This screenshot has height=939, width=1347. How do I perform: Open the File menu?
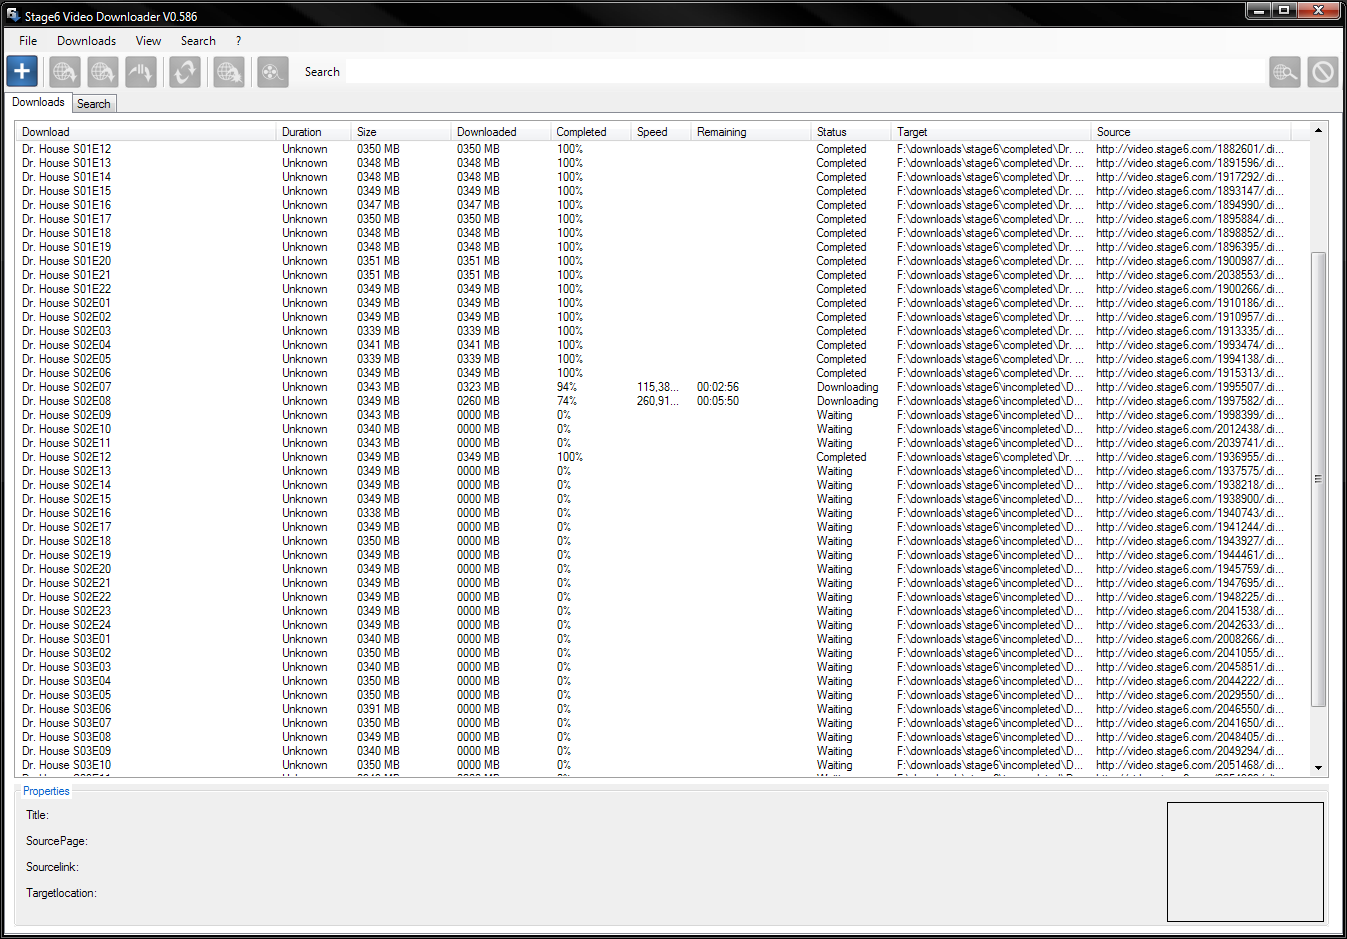point(28,41)
